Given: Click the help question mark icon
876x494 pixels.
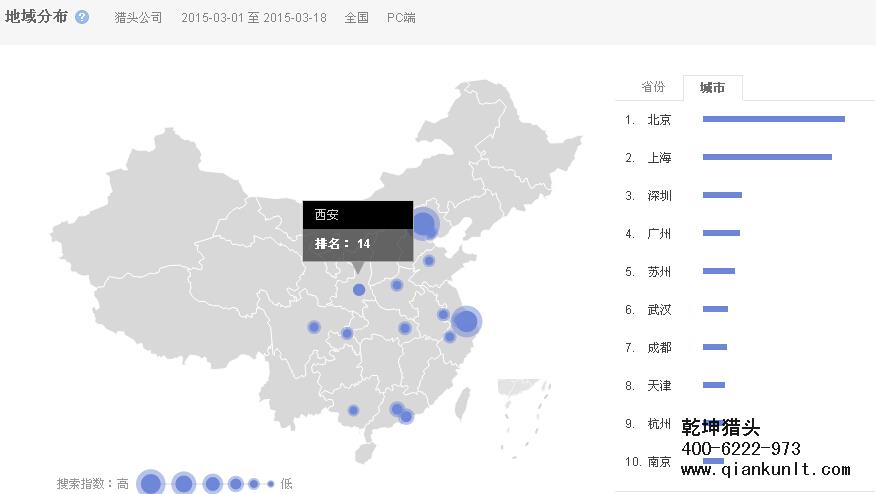Looking at the screenshot, I should pyautogui.click(x=82, y=18).
